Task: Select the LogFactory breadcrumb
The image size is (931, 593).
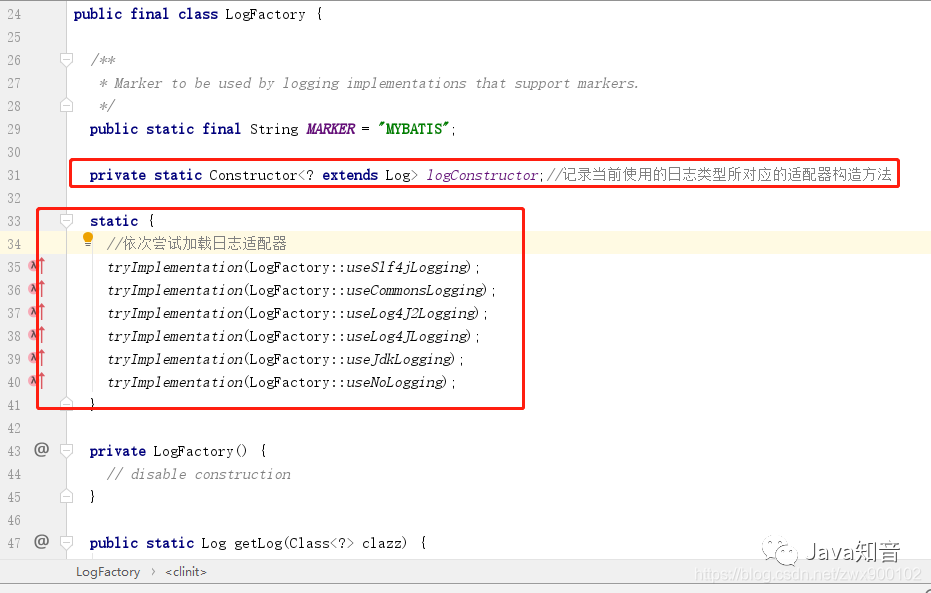Action: tap(108, 572)
